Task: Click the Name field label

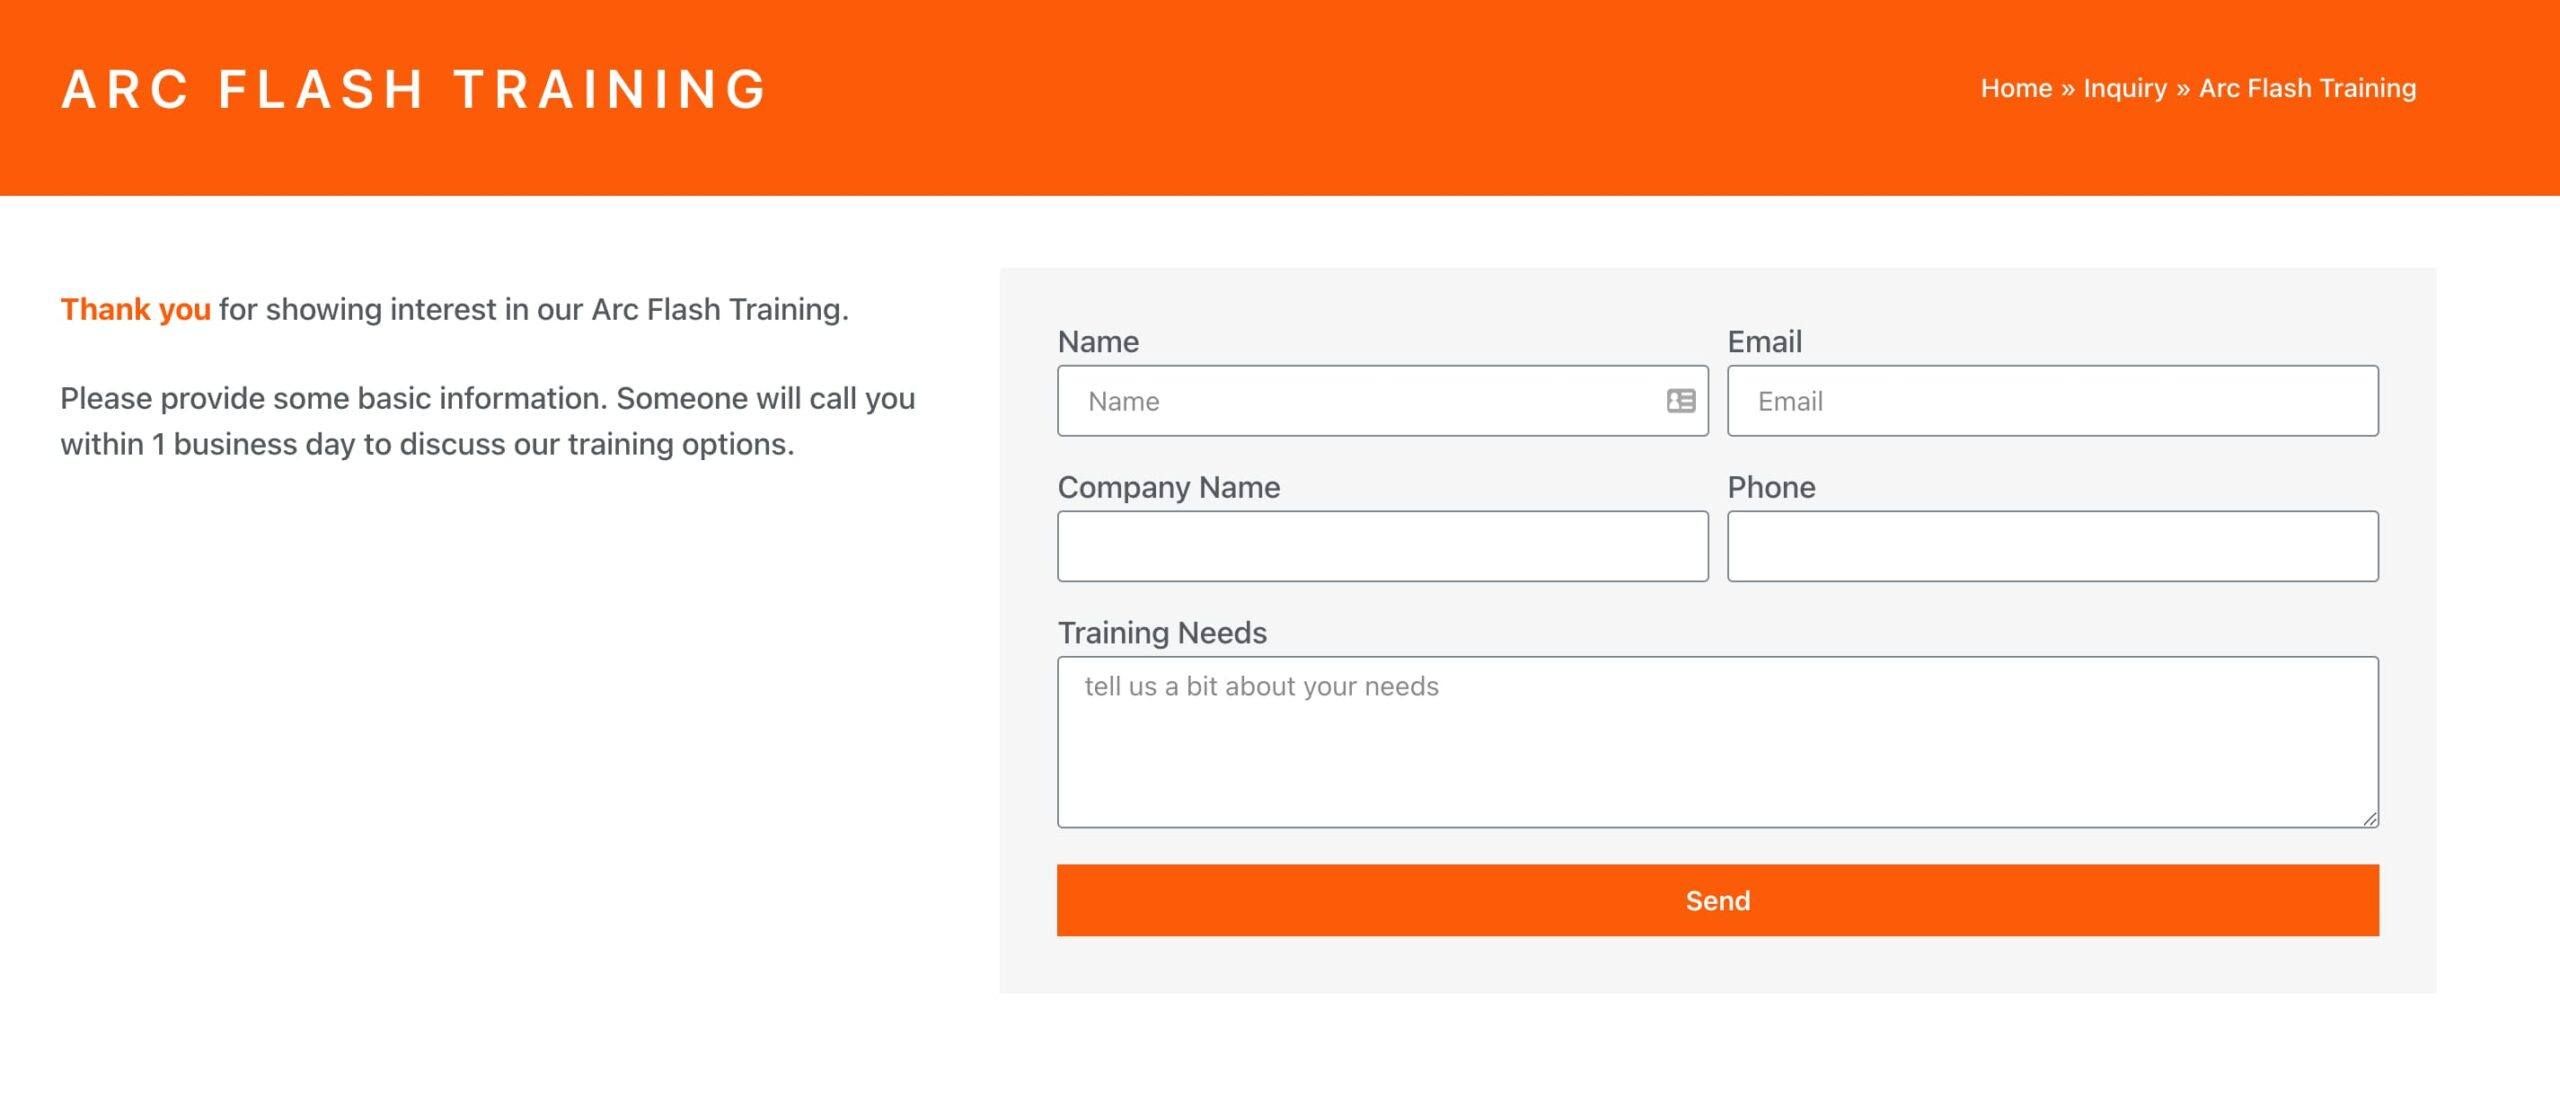Action: [x=1098, y=342]
